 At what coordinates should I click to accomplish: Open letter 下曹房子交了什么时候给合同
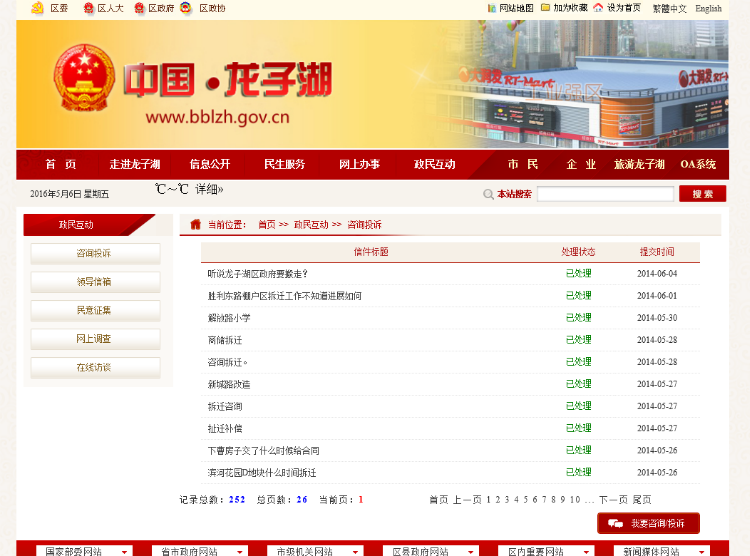[x=264, y=451]
